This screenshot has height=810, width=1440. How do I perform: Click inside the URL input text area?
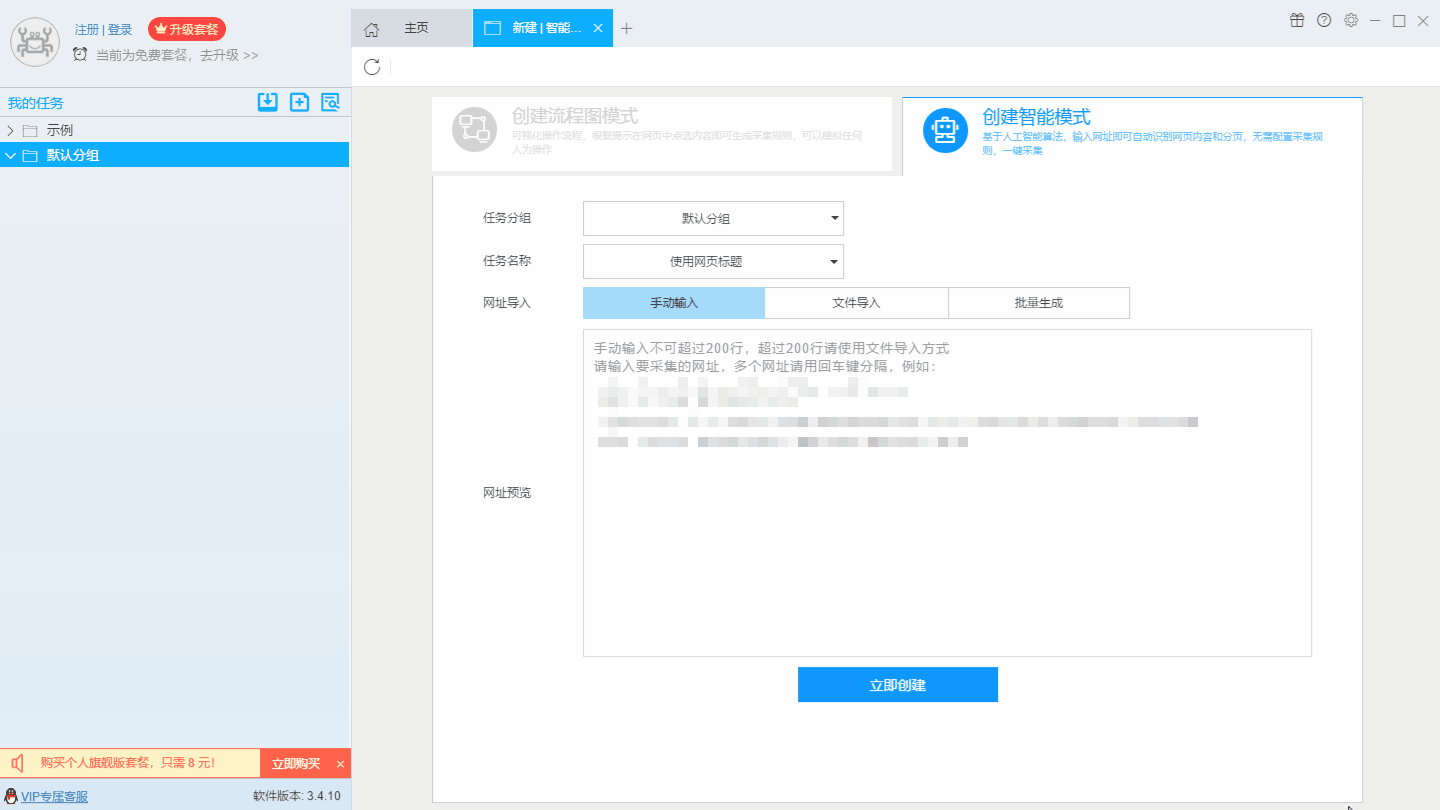click(x=947, y=493)
